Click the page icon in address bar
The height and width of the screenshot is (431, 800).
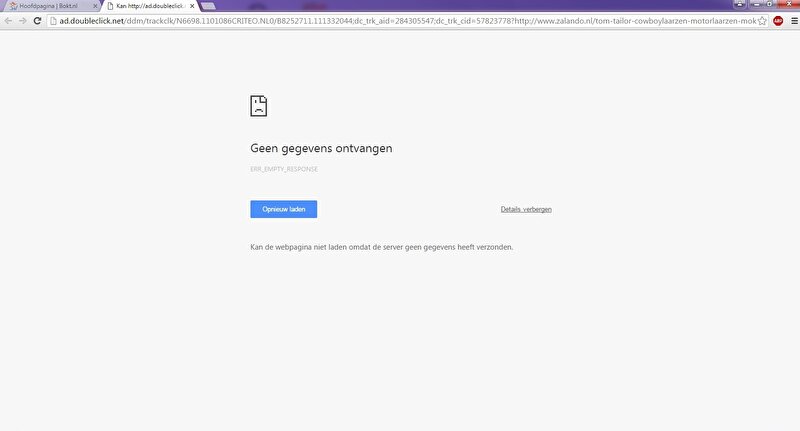click(53, 21)
